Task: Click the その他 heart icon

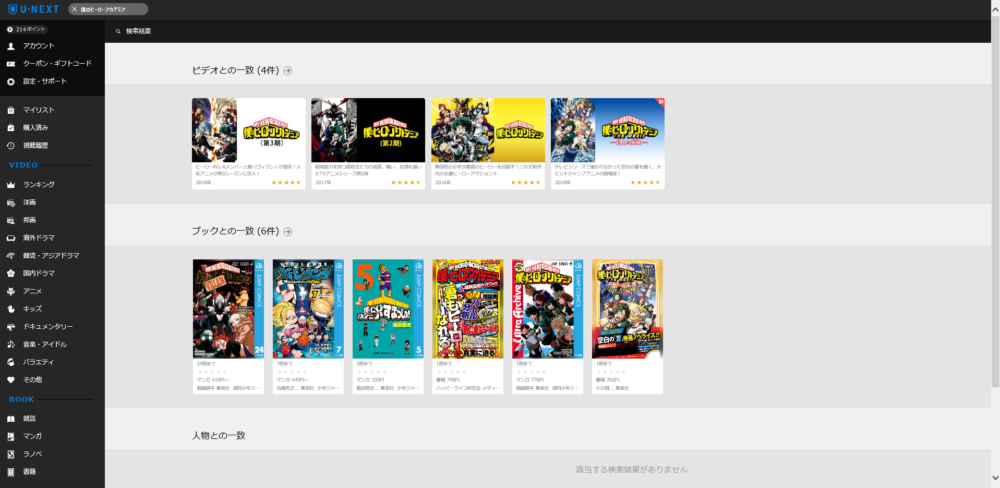Action: click(x=11, y=380)
